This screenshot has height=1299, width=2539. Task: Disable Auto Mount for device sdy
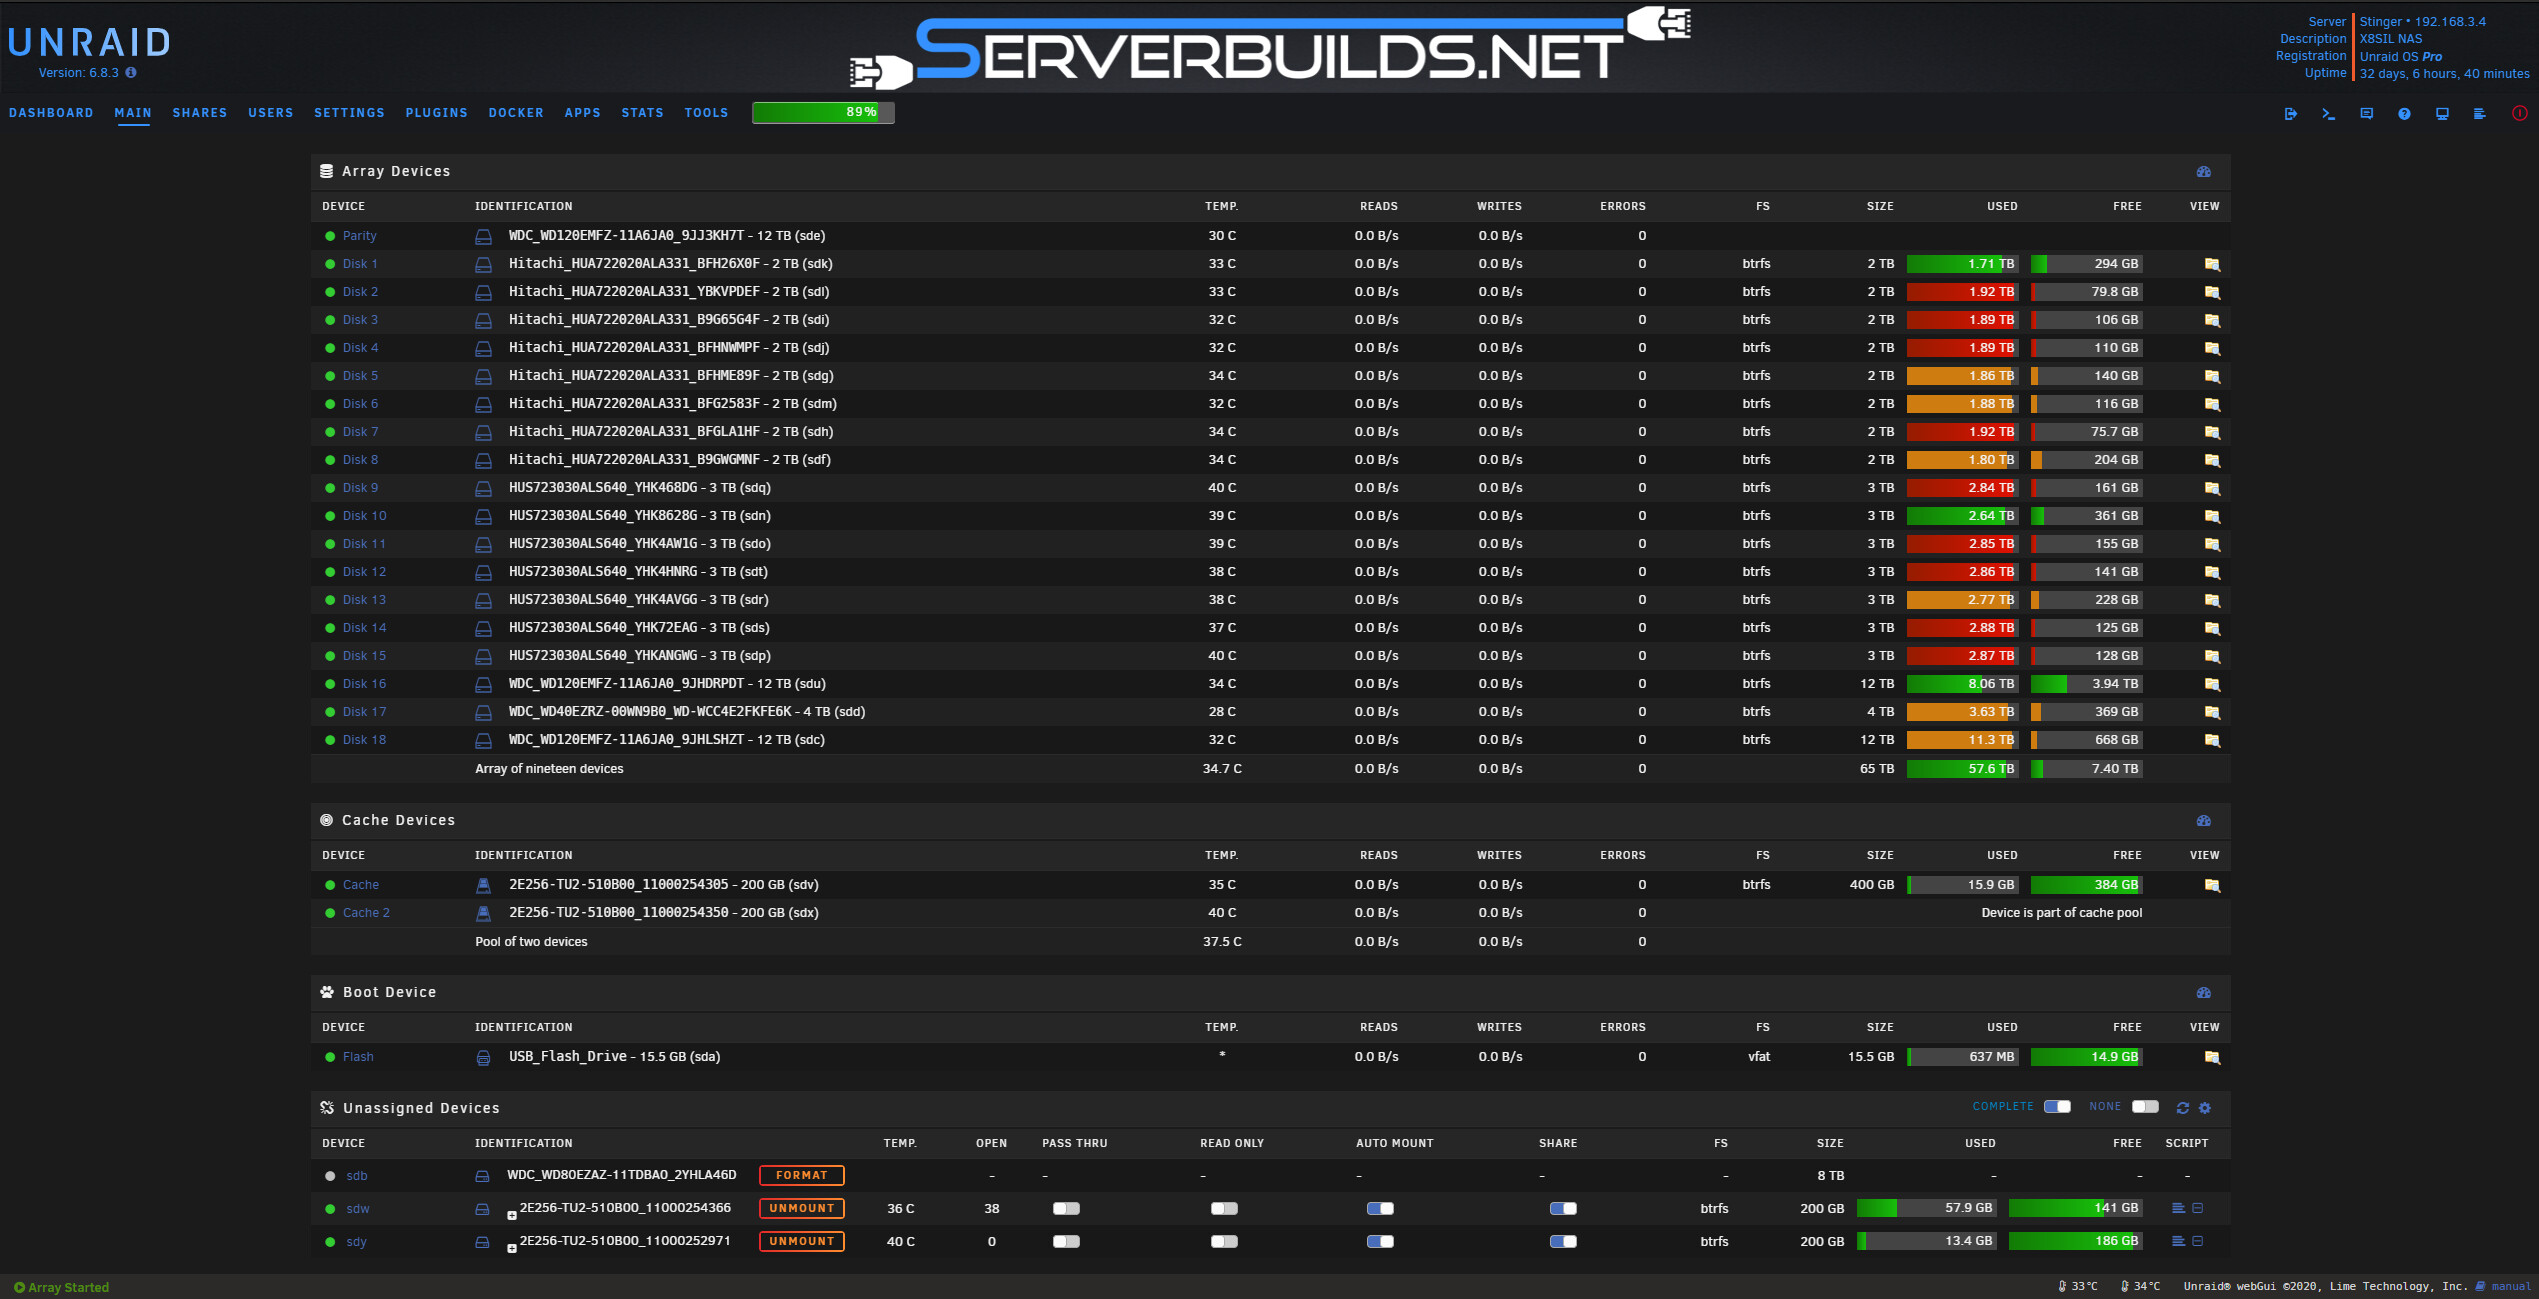pyautogui.click(x=1380, y=1242)
